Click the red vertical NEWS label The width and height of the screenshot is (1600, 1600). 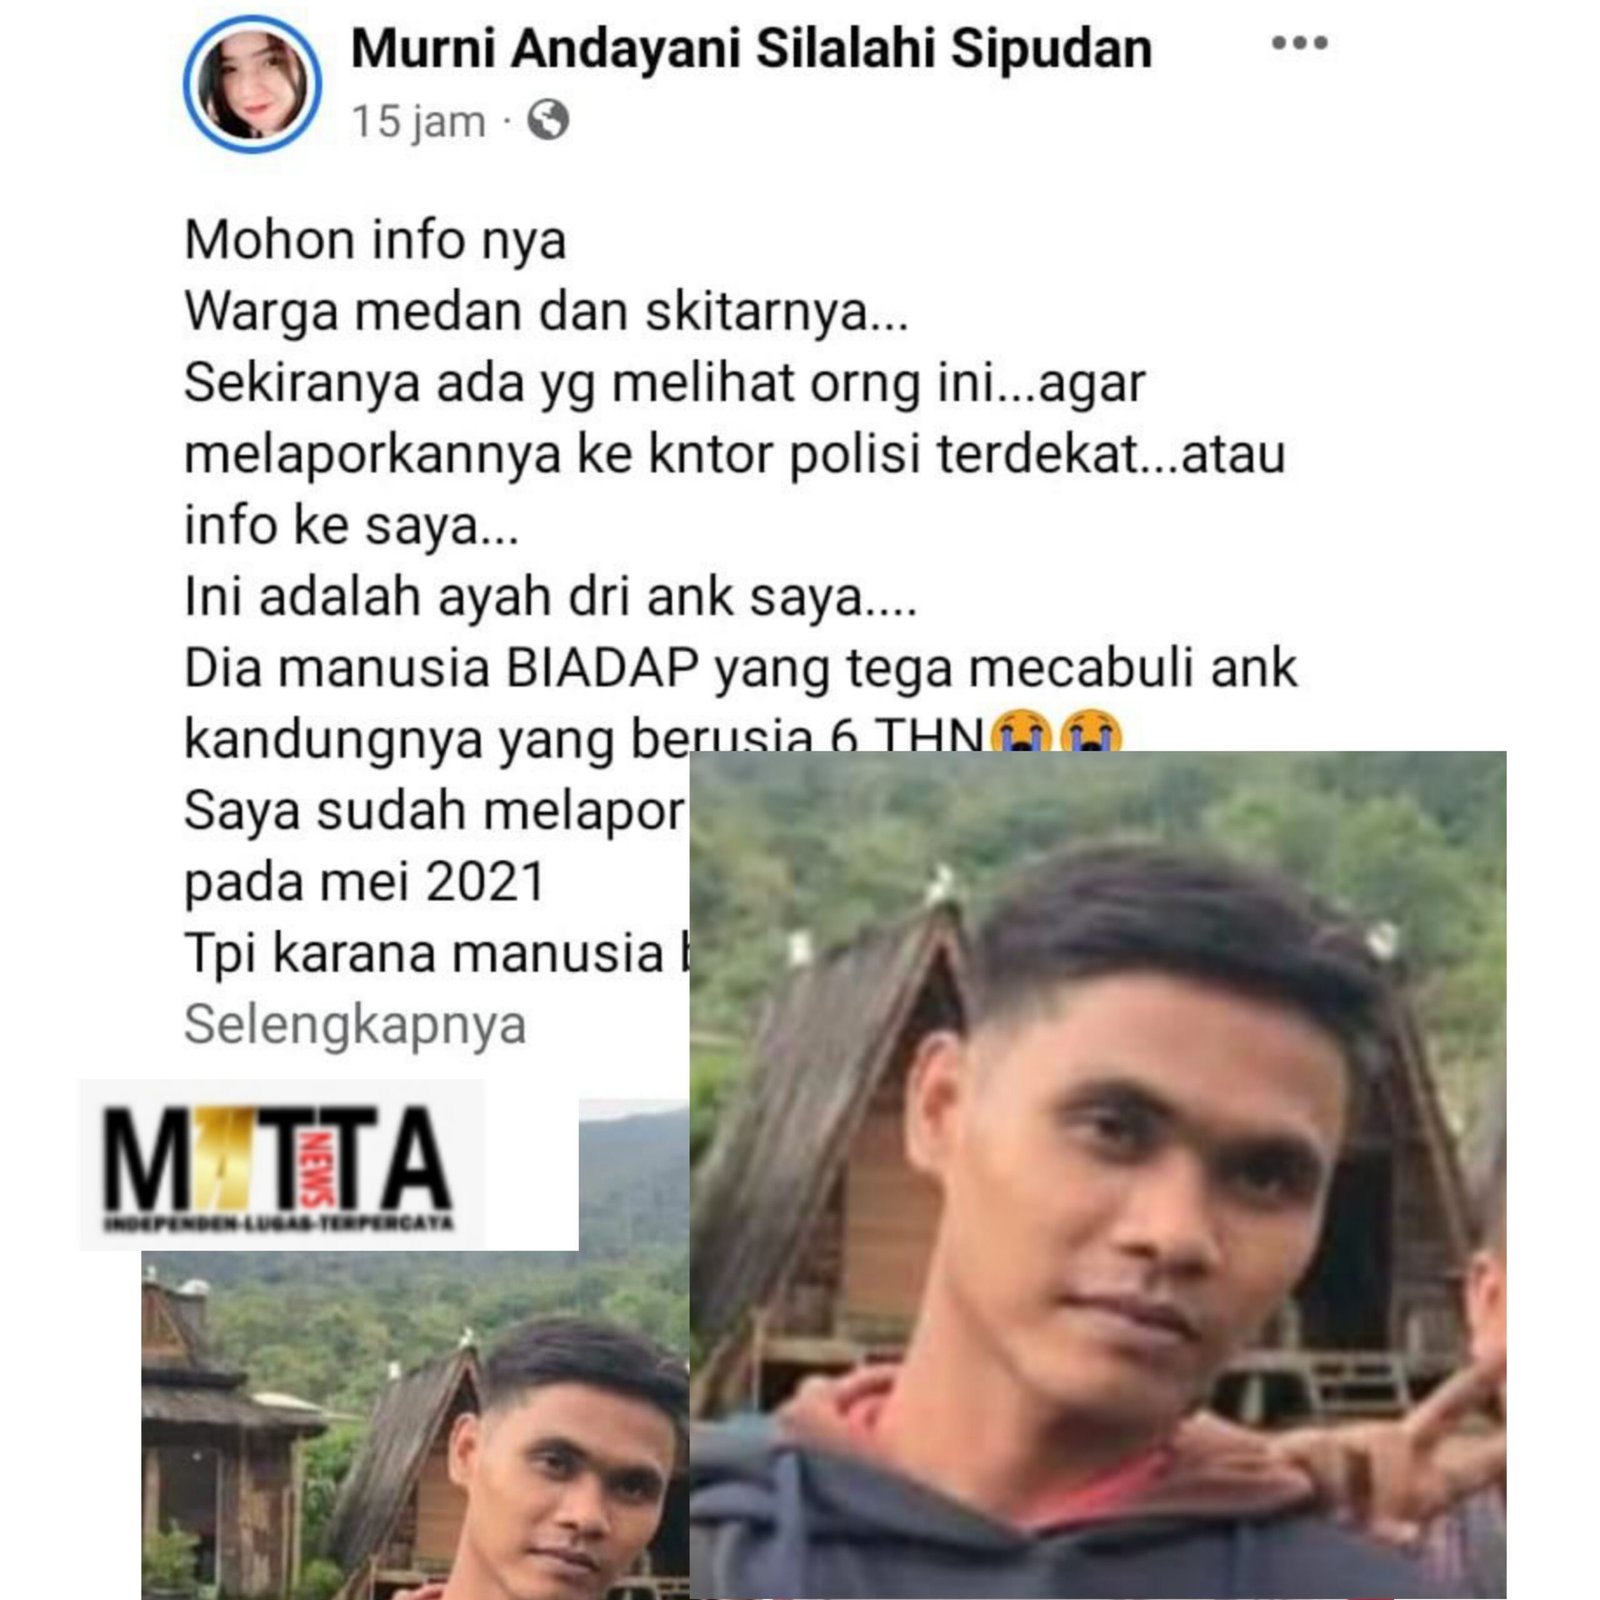[319, 1168]
